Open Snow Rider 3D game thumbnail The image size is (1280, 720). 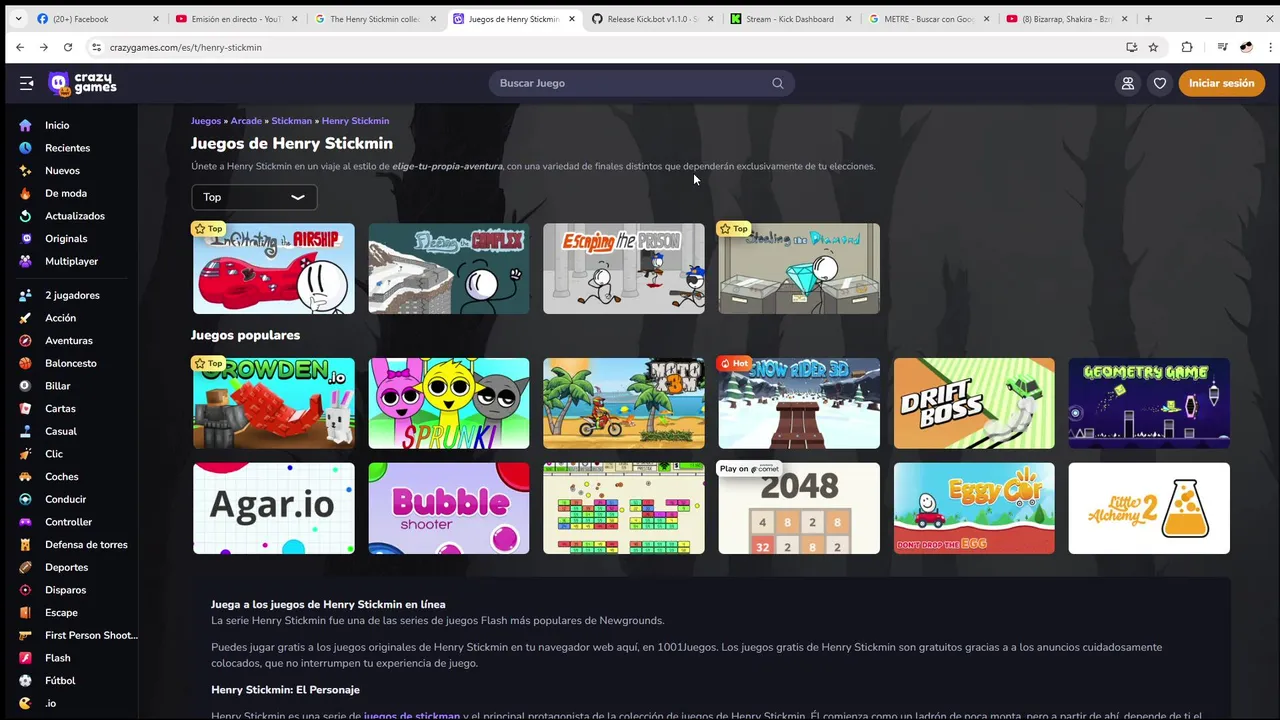pyautogui.click(x=799, y=403)
